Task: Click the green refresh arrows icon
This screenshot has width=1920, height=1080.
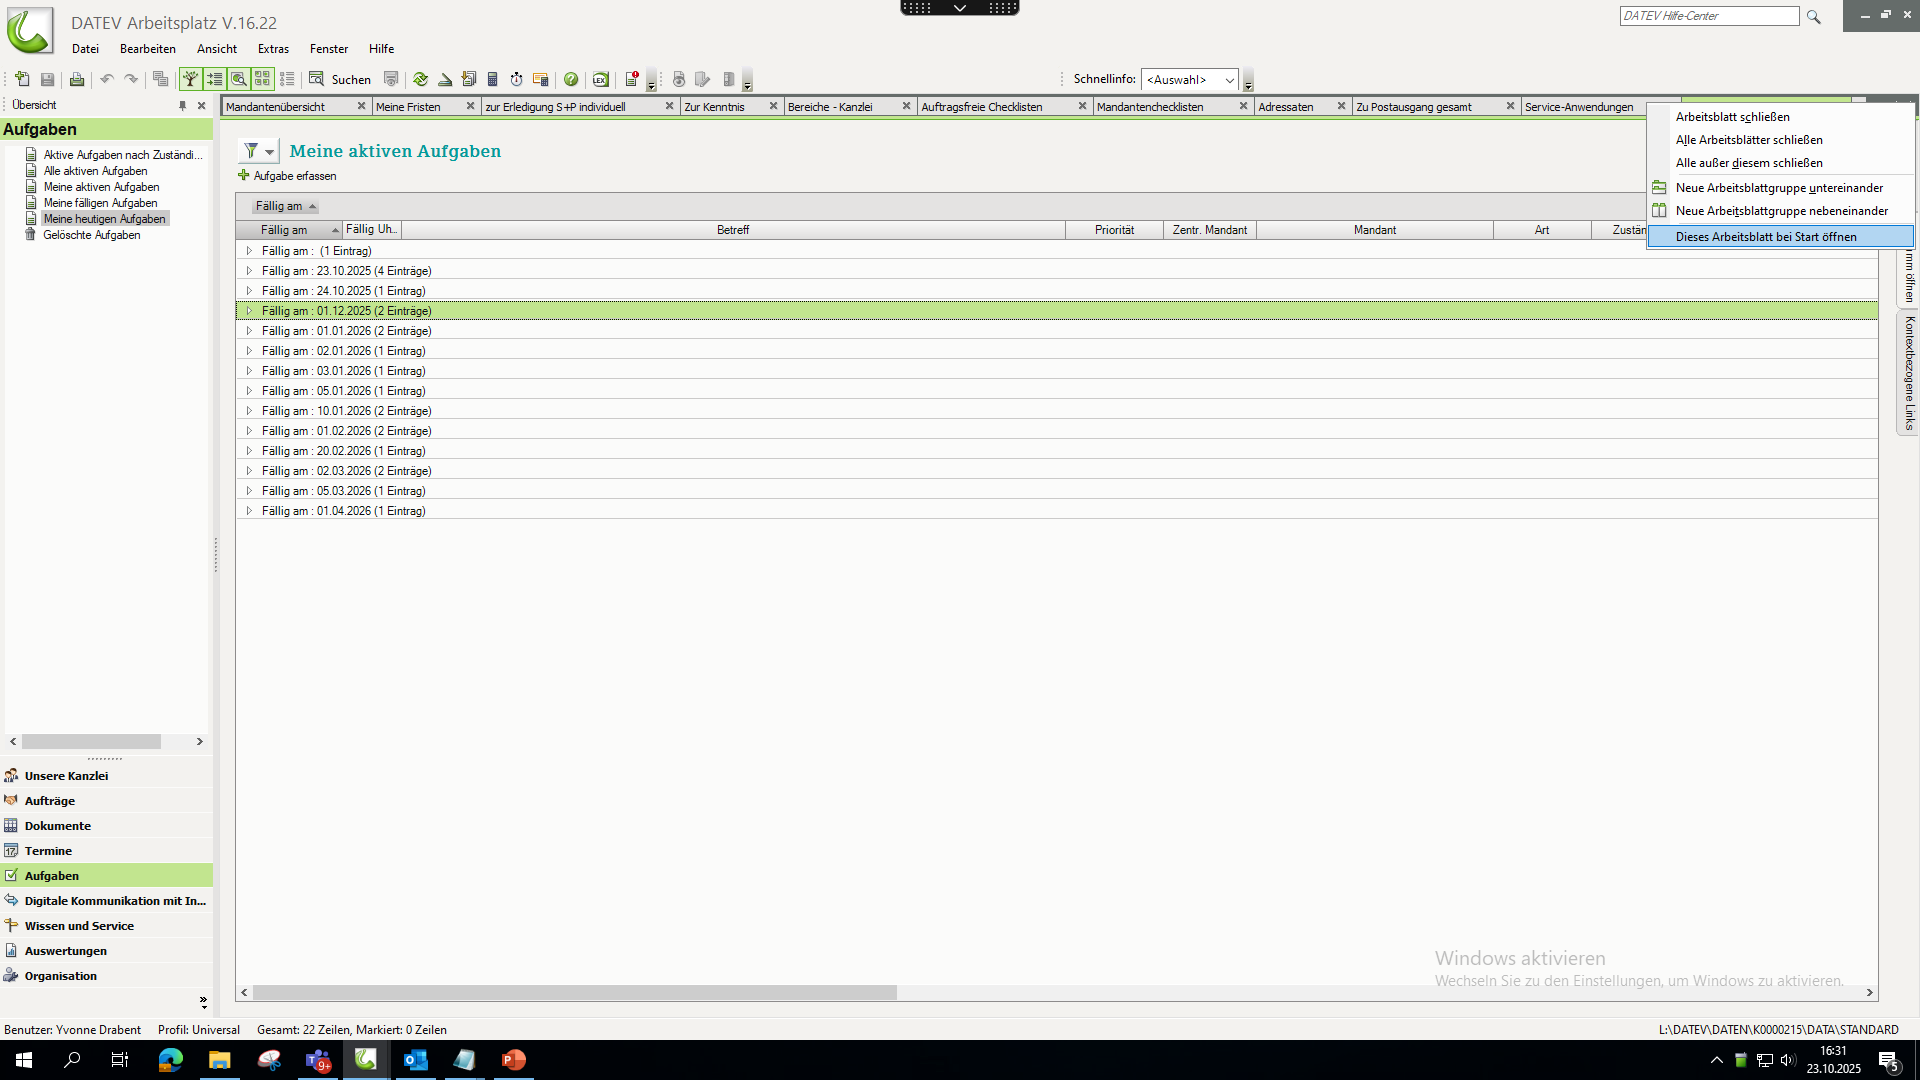Action: pyautogui.click(x=420, y=79)
